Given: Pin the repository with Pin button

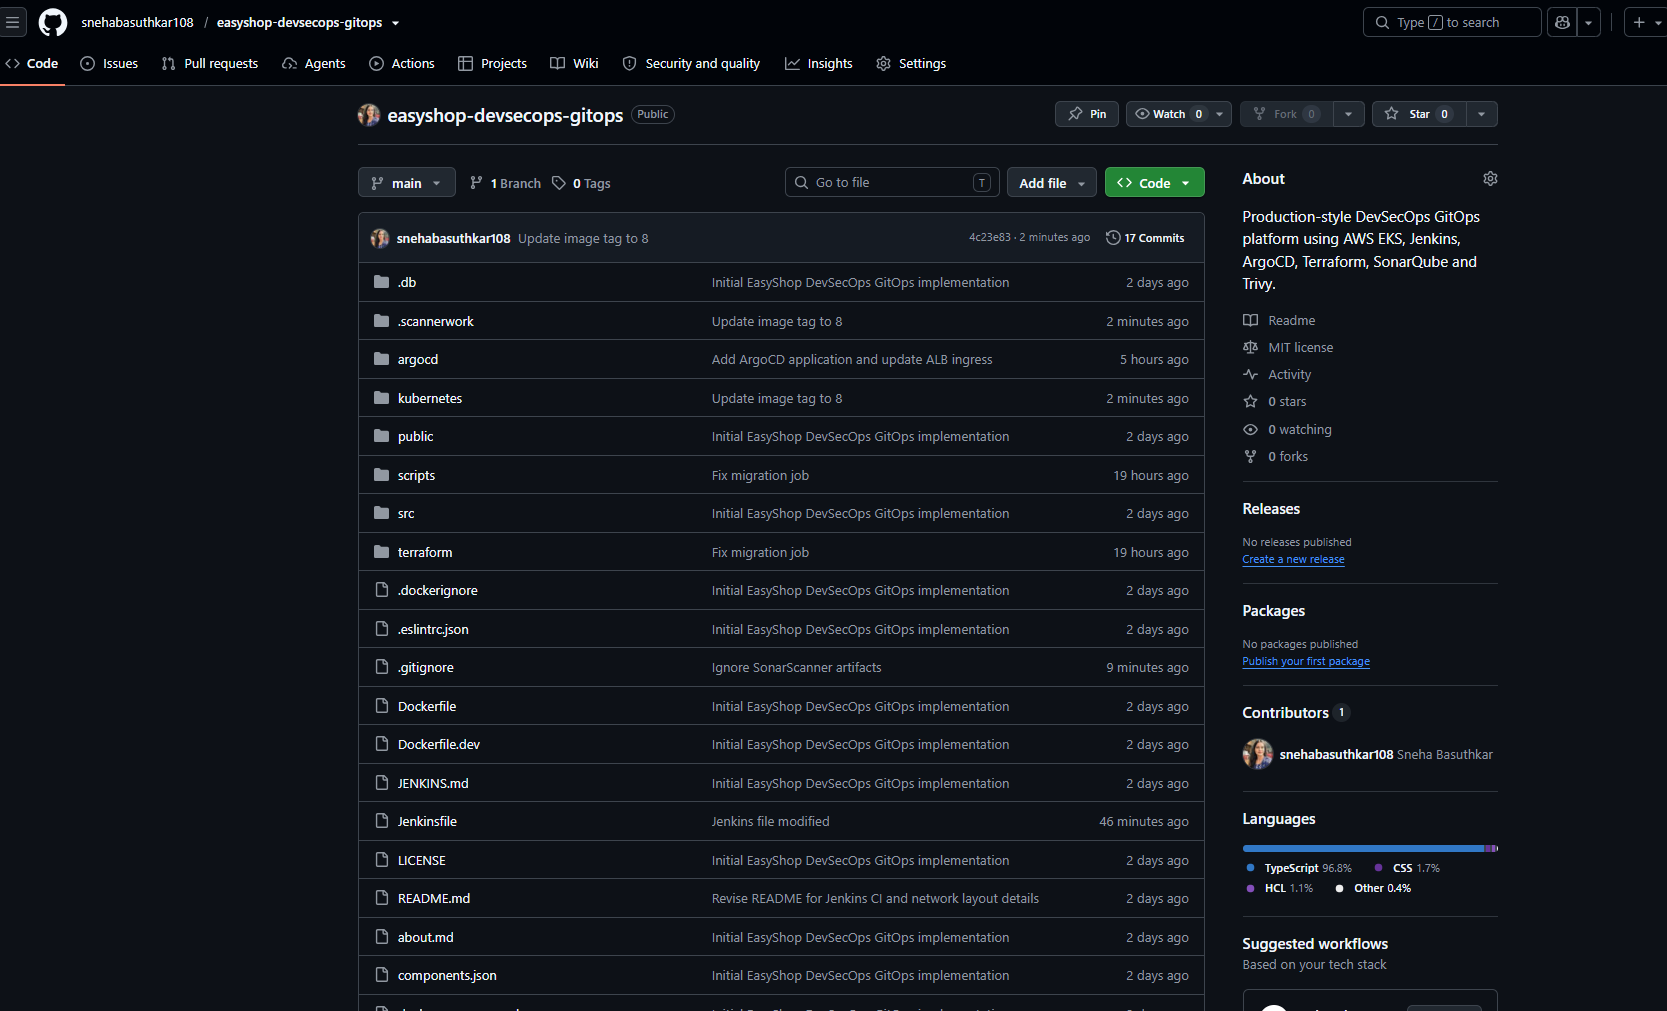Looking at the screenshot, I should pos(1087,114).
